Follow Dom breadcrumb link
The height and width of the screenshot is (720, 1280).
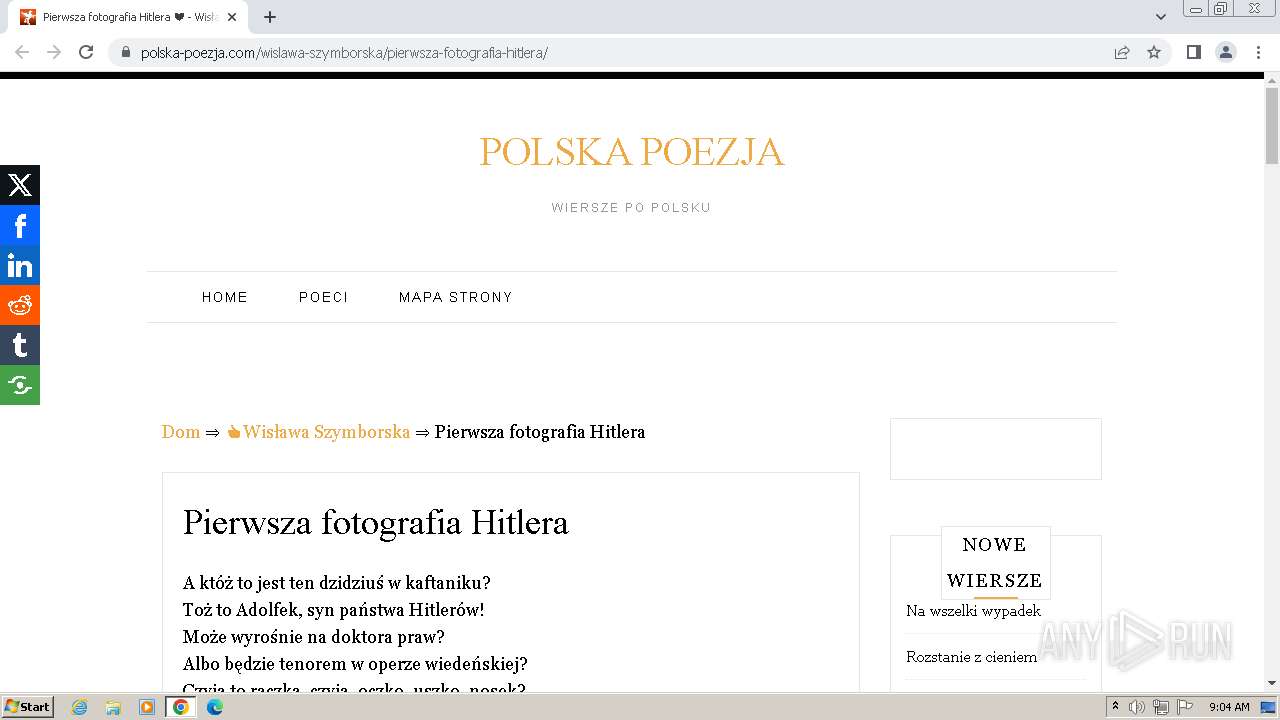click(x=181, y=432)
